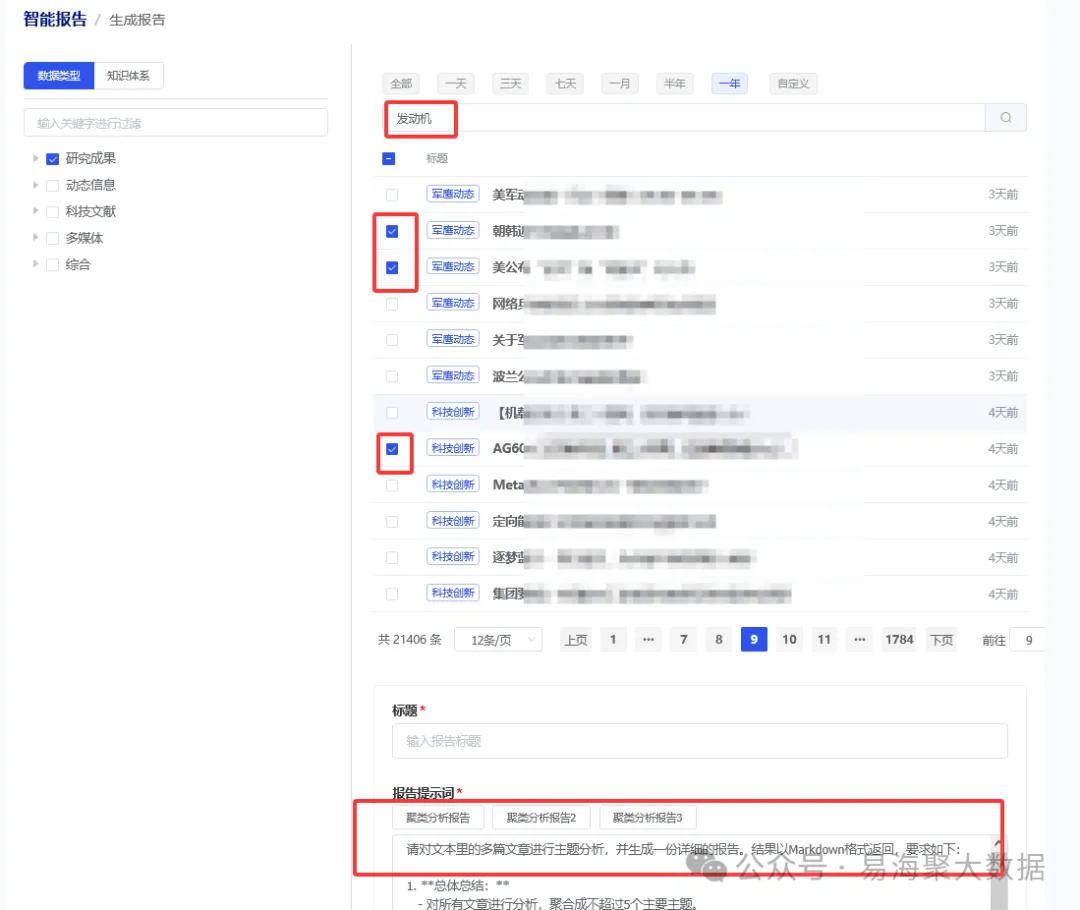This screenshot has width=1080, height=910.
Task: Go to page 7
Action: [x=683, y=640]
